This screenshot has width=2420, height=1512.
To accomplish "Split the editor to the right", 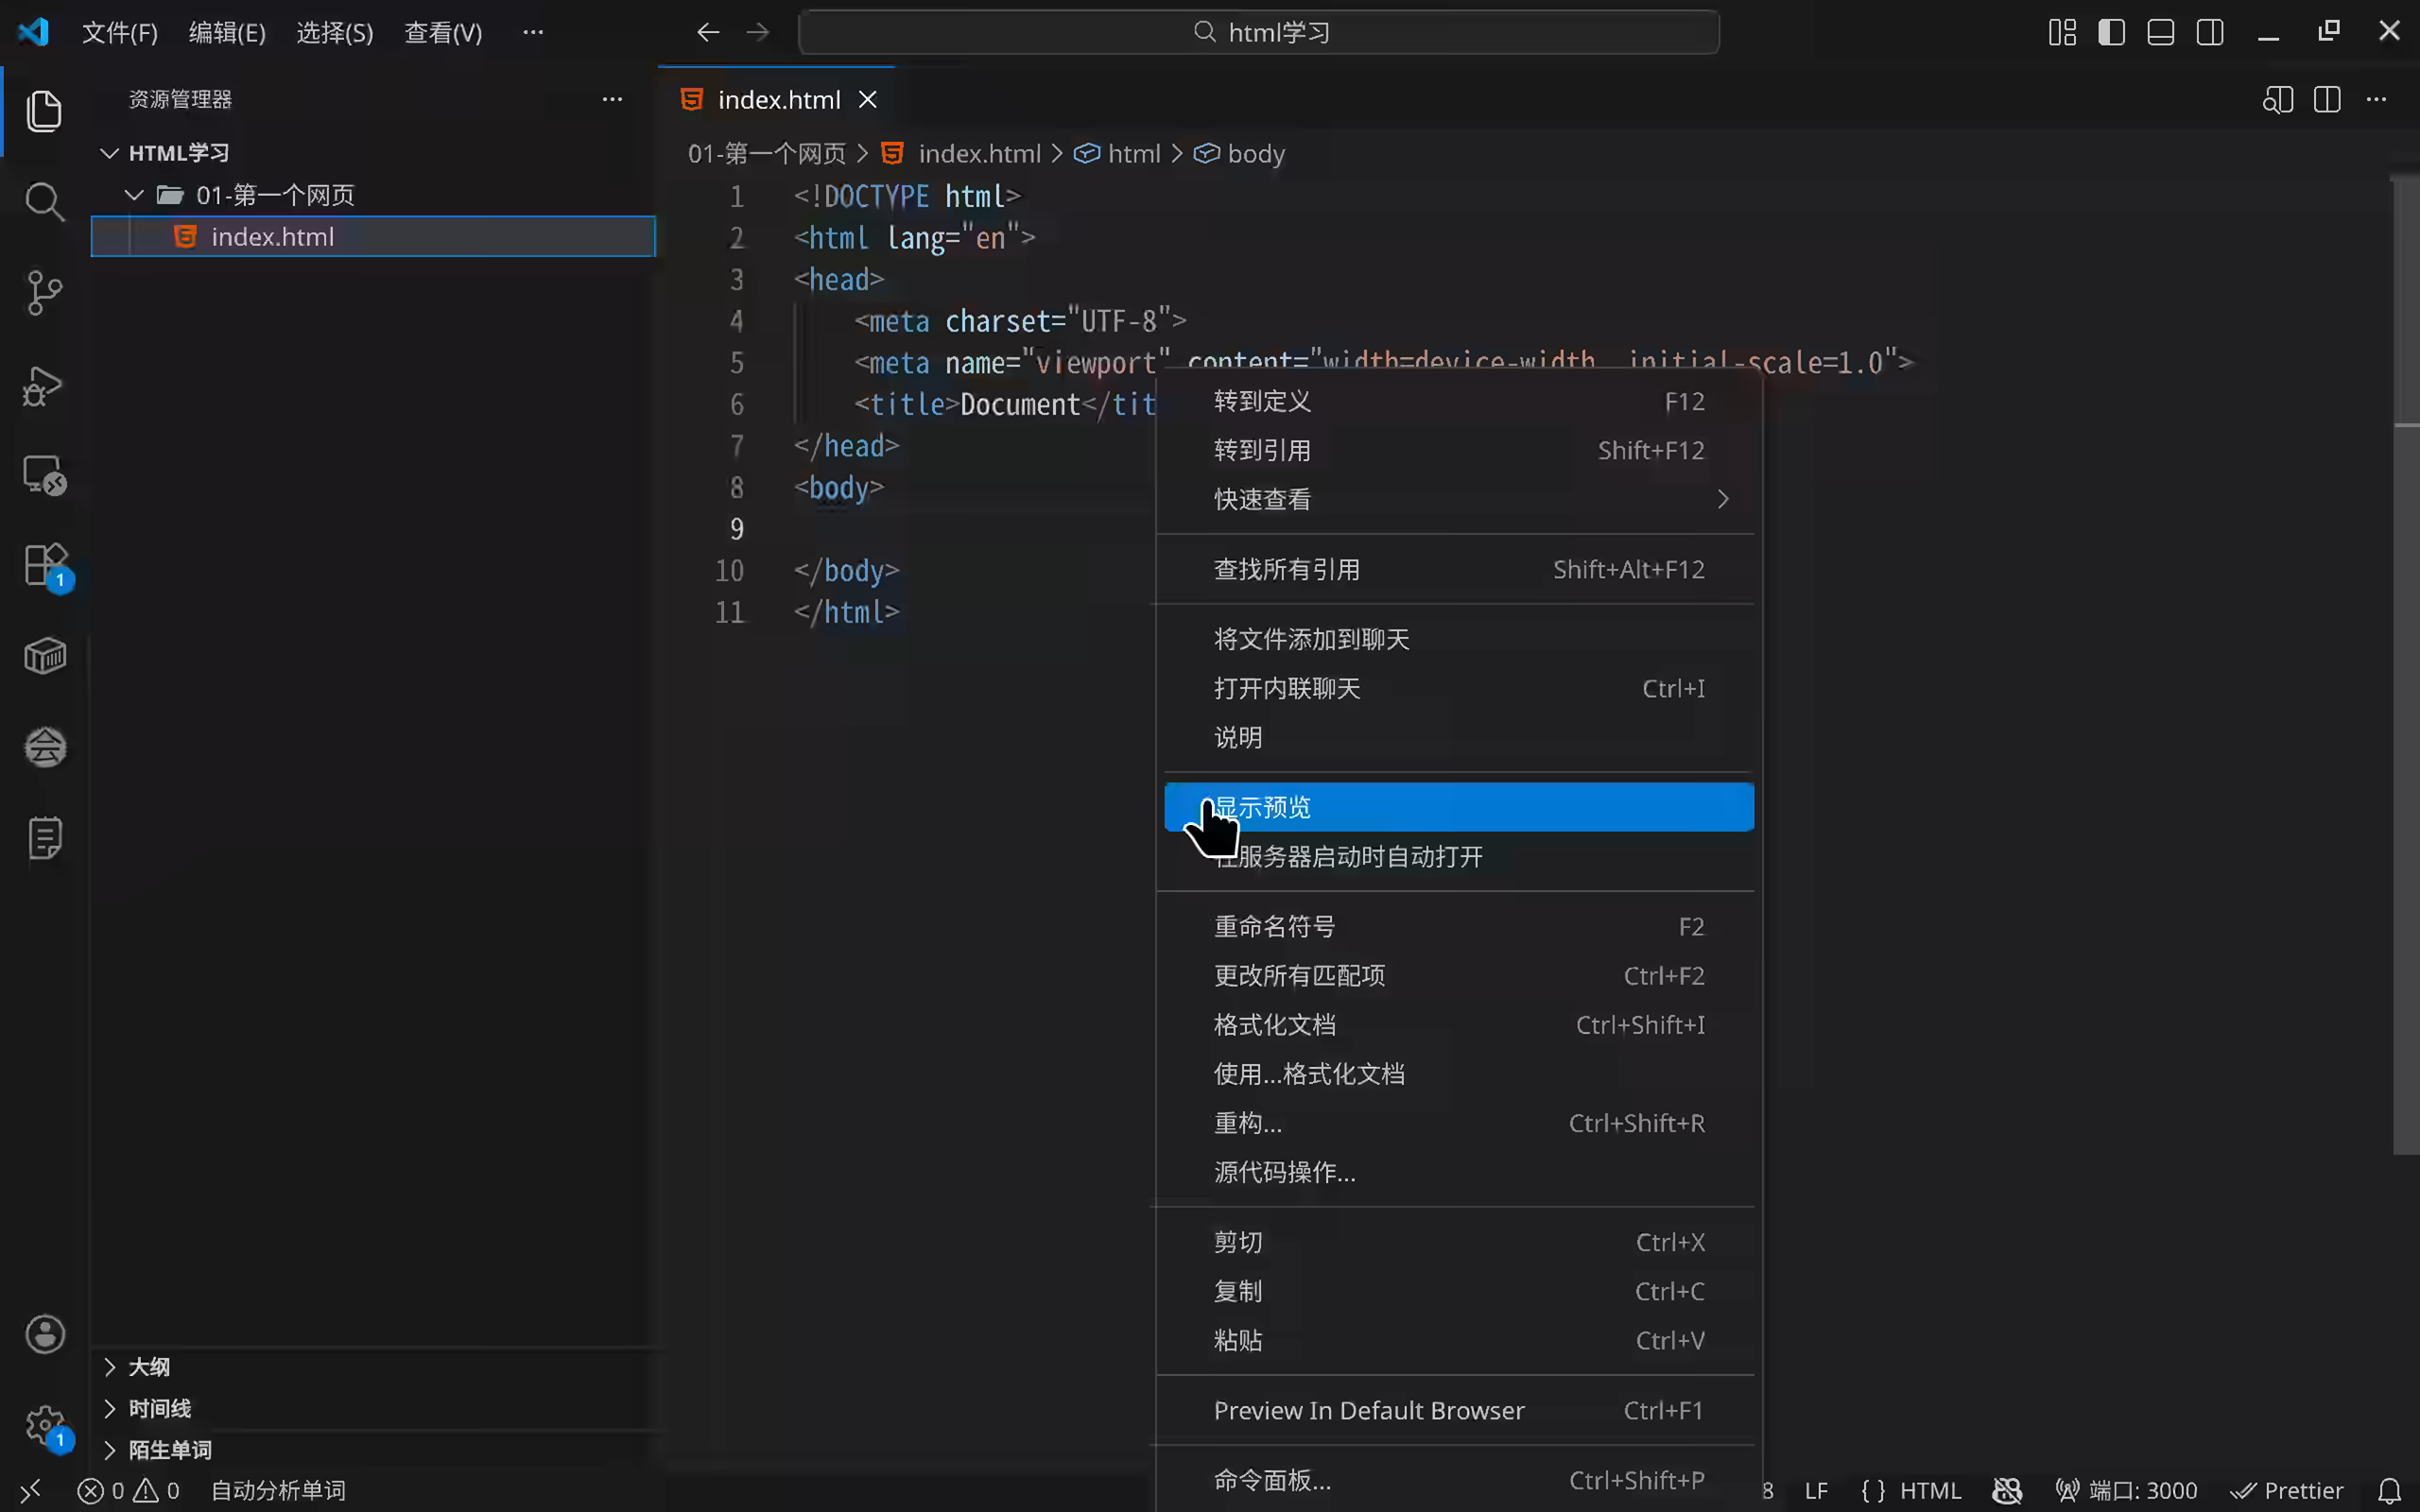I will [2327, 100].
